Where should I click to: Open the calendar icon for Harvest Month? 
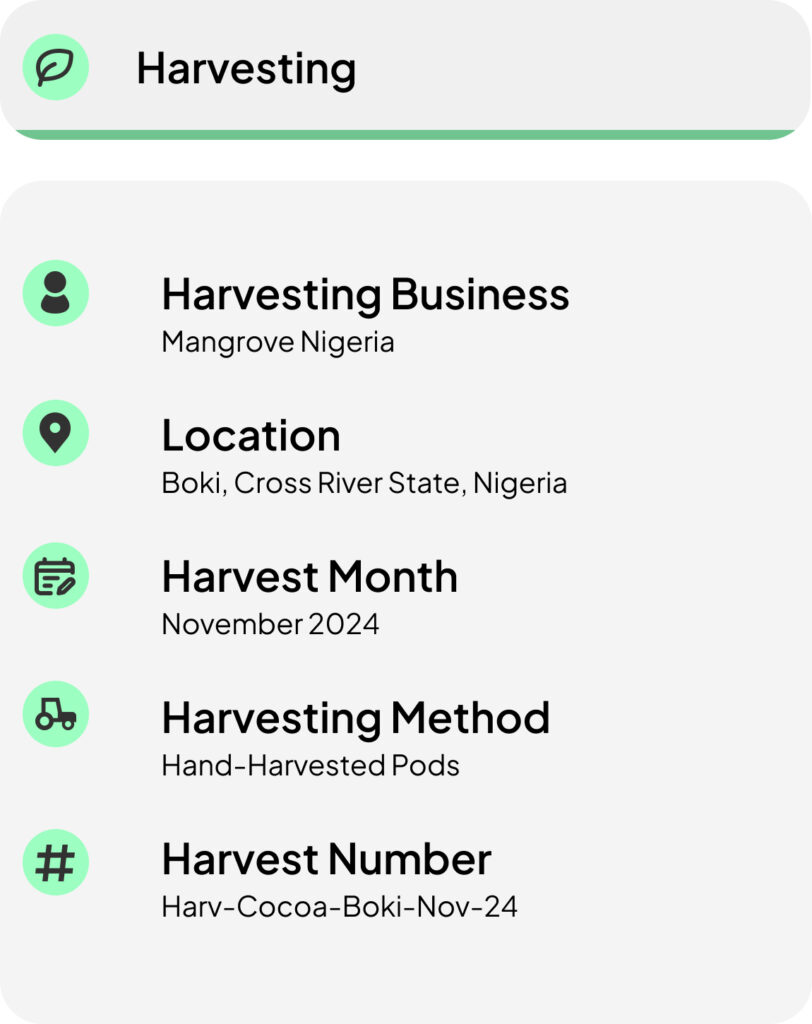click(56, 575)
